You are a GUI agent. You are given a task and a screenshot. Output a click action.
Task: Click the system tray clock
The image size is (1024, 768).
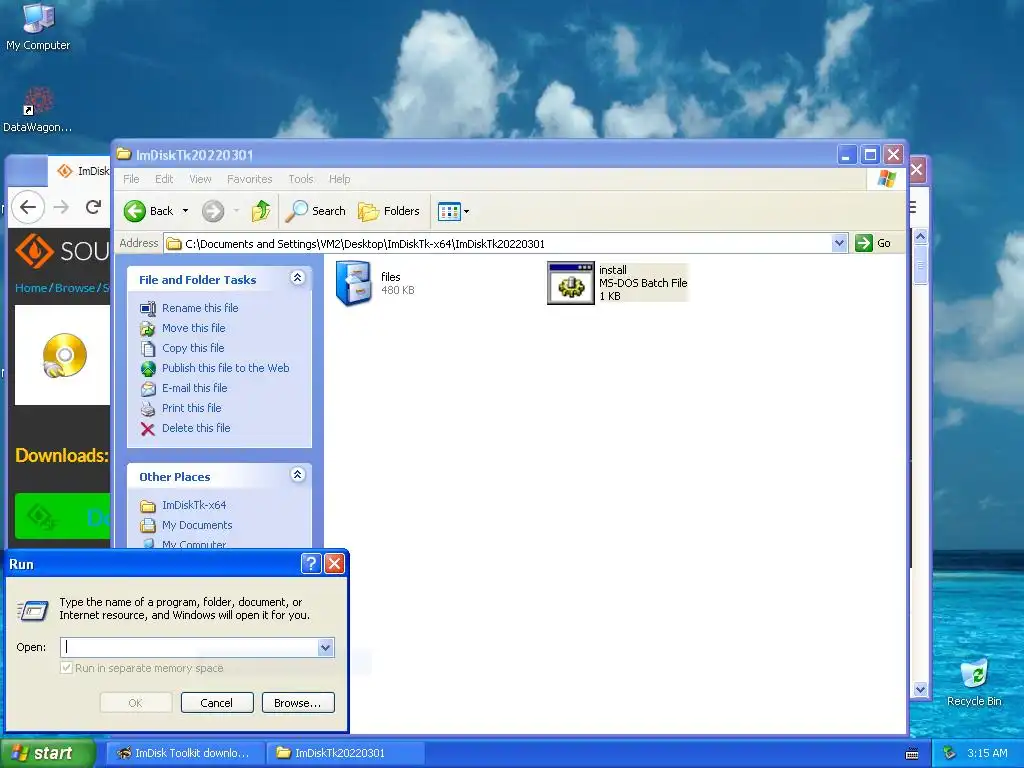[x=987, y=753]
